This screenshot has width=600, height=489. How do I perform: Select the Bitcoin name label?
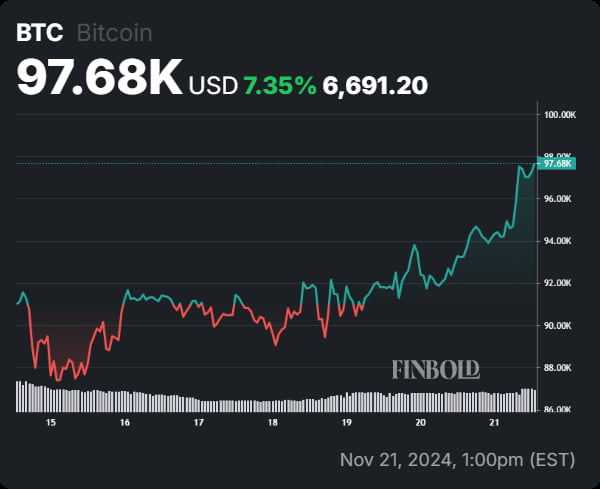coord(114,33)
